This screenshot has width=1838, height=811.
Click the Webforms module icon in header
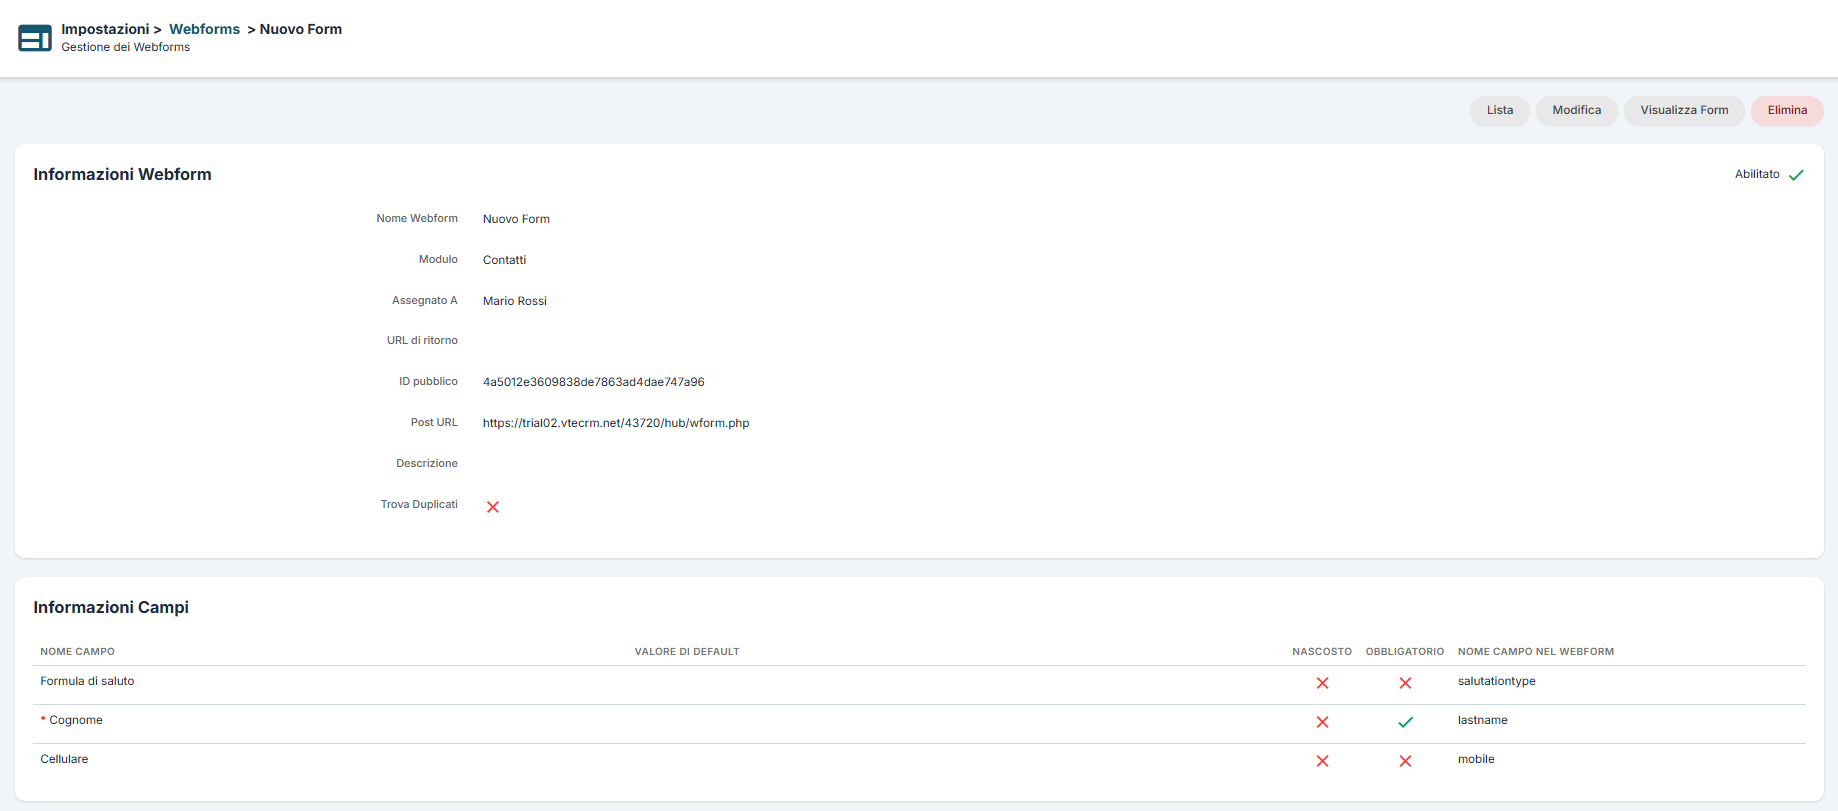[x=35, y=38]
